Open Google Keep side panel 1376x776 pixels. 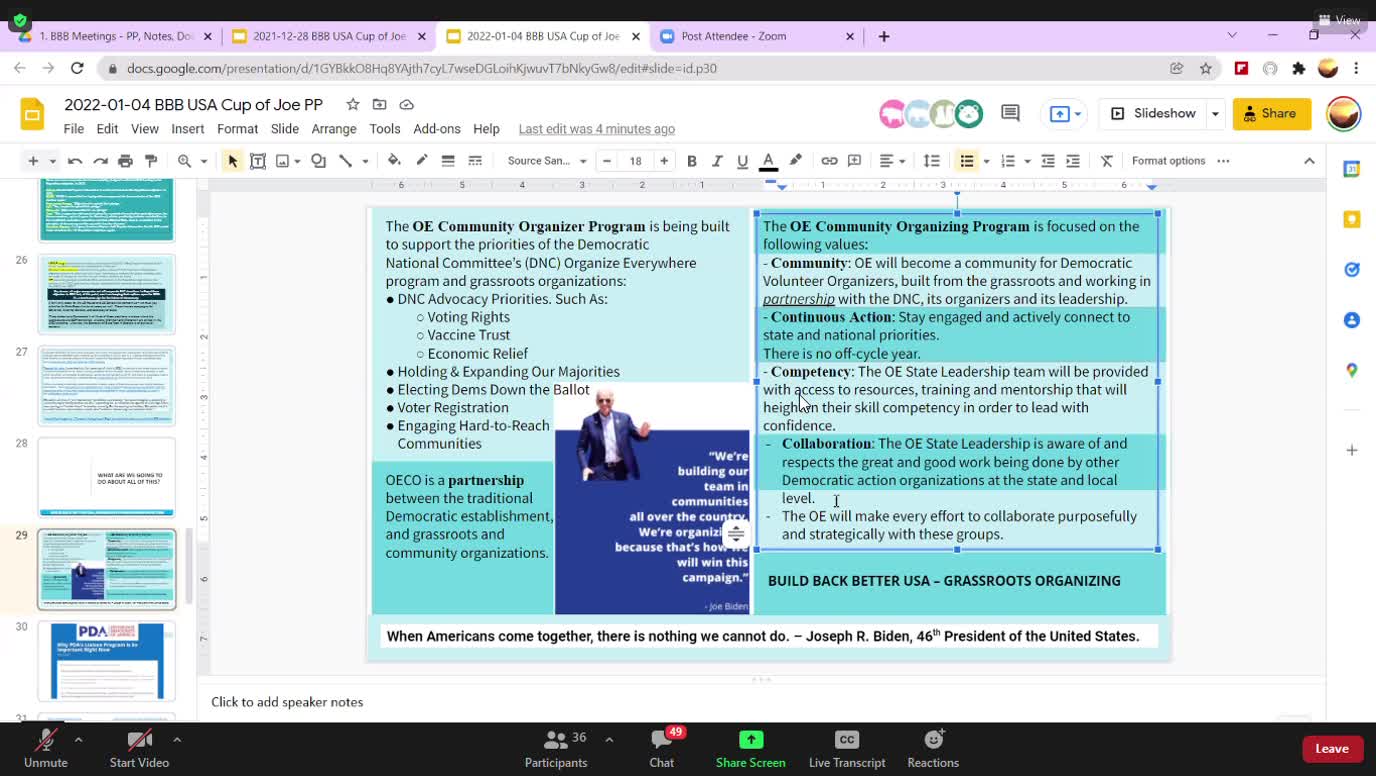click(1352, 220)
